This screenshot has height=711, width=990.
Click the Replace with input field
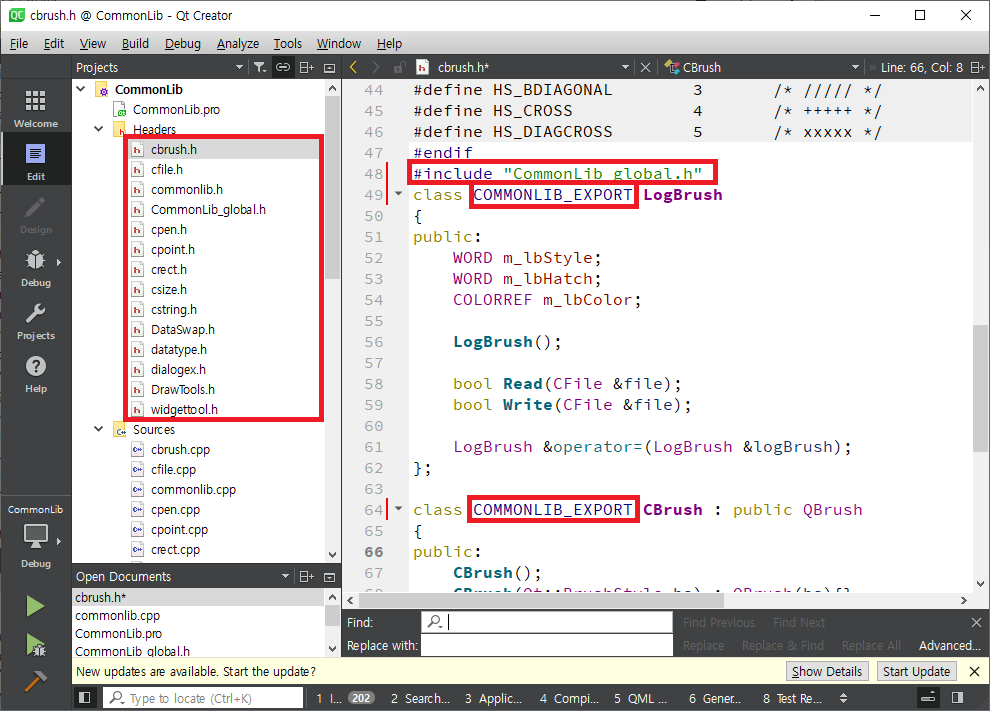[547, 645]
